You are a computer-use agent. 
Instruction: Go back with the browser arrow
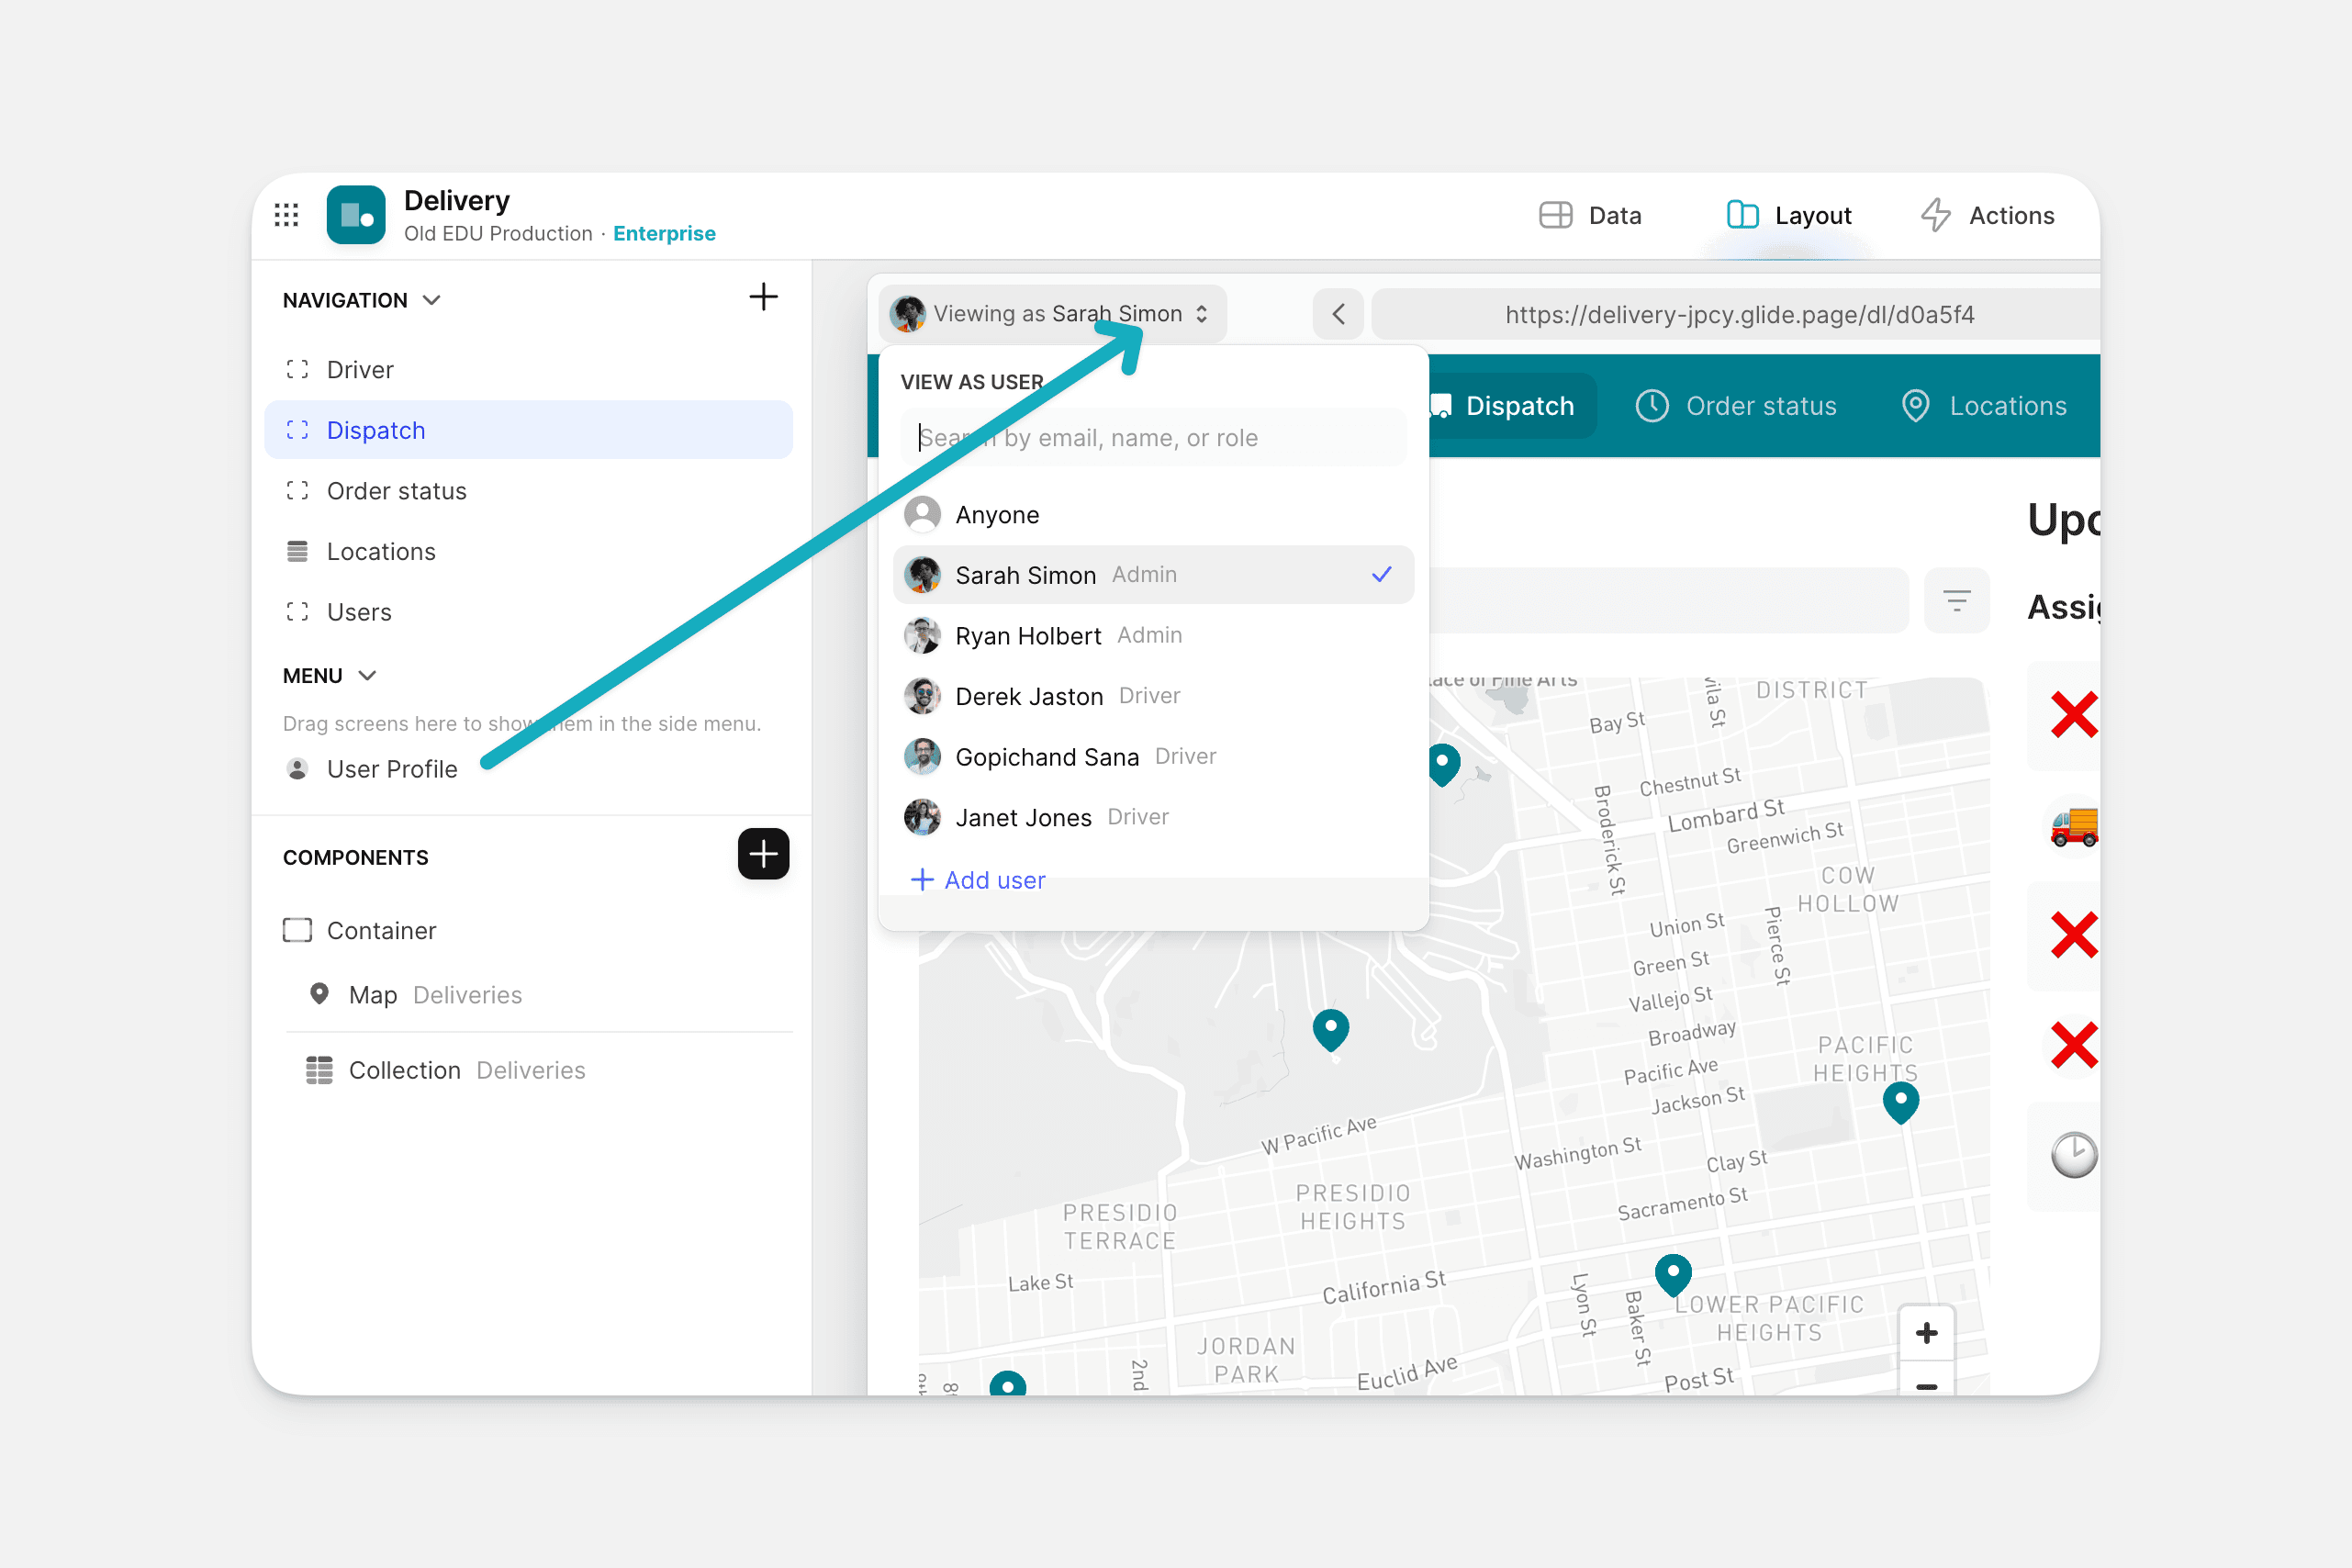(x=1338, y=315)
